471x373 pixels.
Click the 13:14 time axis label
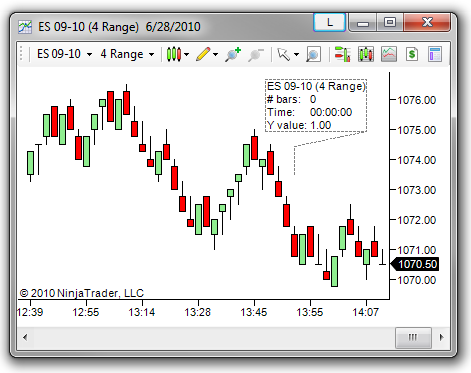(142, 312)
